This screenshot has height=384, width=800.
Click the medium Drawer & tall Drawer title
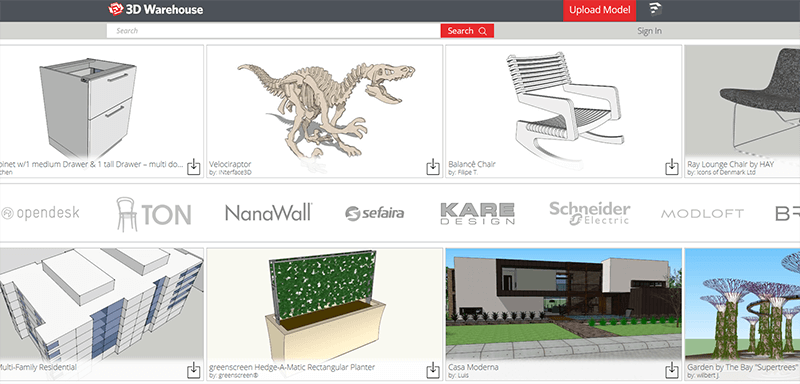point(92,164)
